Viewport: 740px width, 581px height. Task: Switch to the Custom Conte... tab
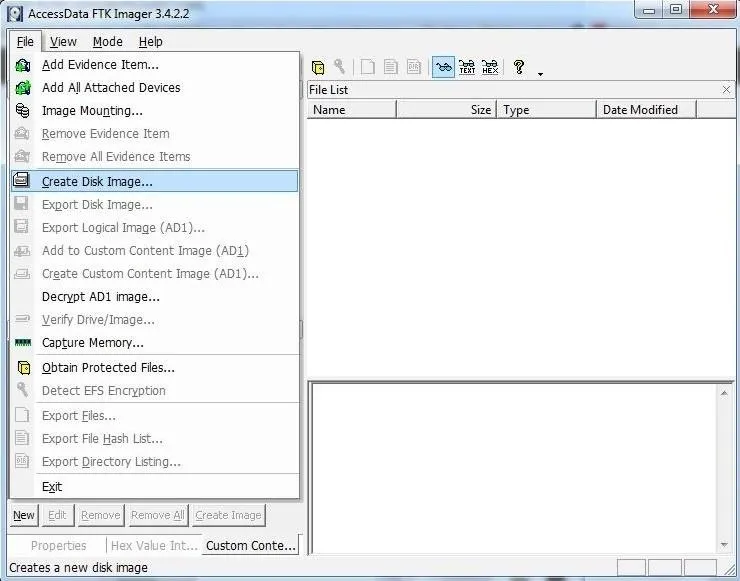coord(251,546)
